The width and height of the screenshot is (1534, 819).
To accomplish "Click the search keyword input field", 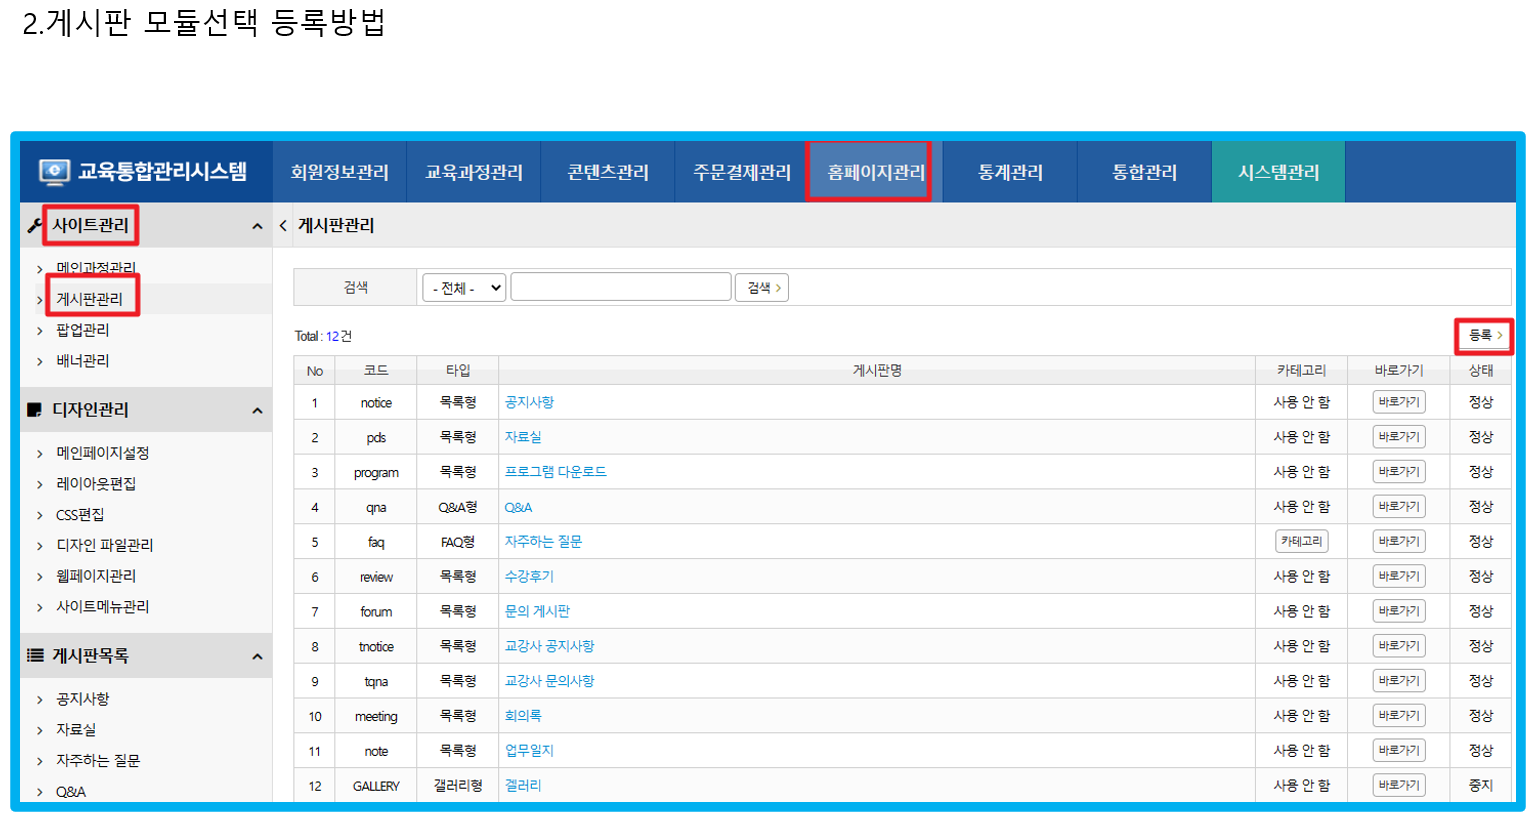I will [620, 288].
